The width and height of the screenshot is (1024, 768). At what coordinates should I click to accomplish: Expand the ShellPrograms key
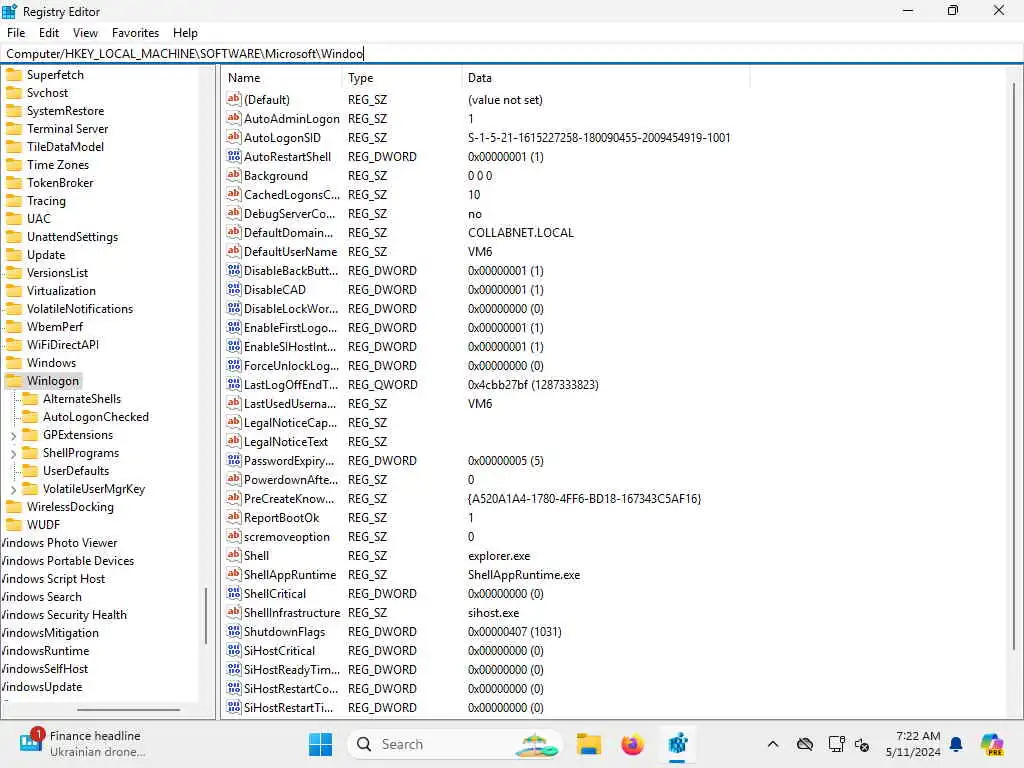tap(14, 453)
